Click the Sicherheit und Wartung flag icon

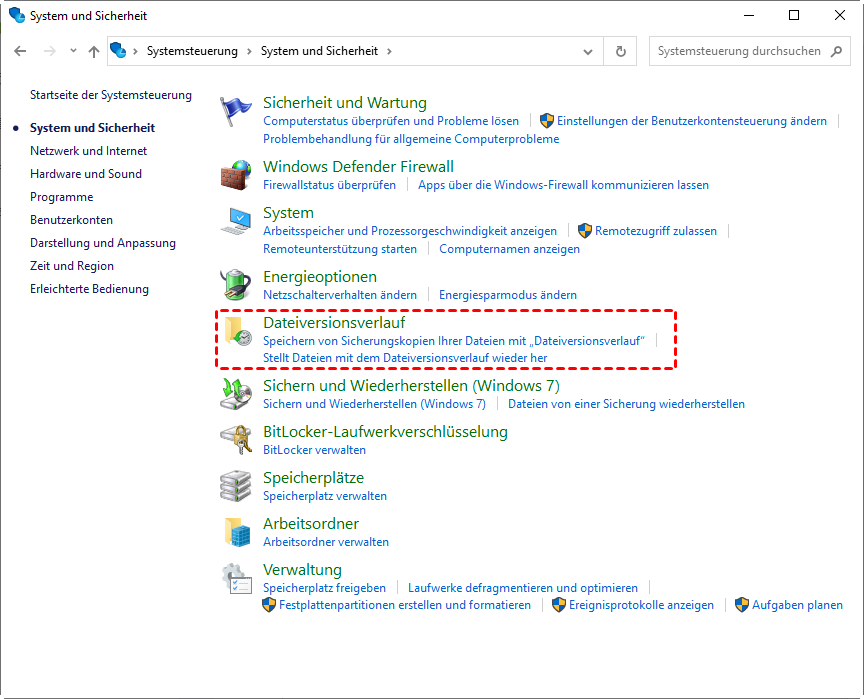236,111
